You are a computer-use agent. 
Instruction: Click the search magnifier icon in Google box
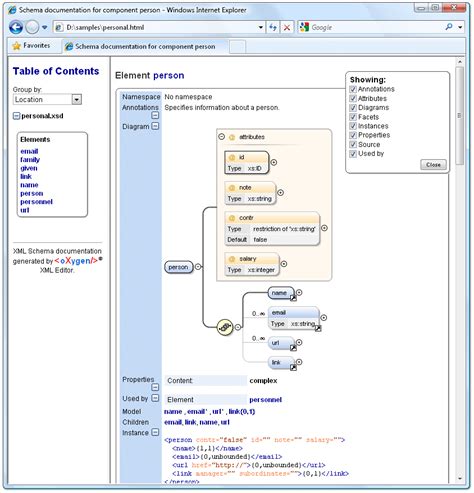[449, 27]
